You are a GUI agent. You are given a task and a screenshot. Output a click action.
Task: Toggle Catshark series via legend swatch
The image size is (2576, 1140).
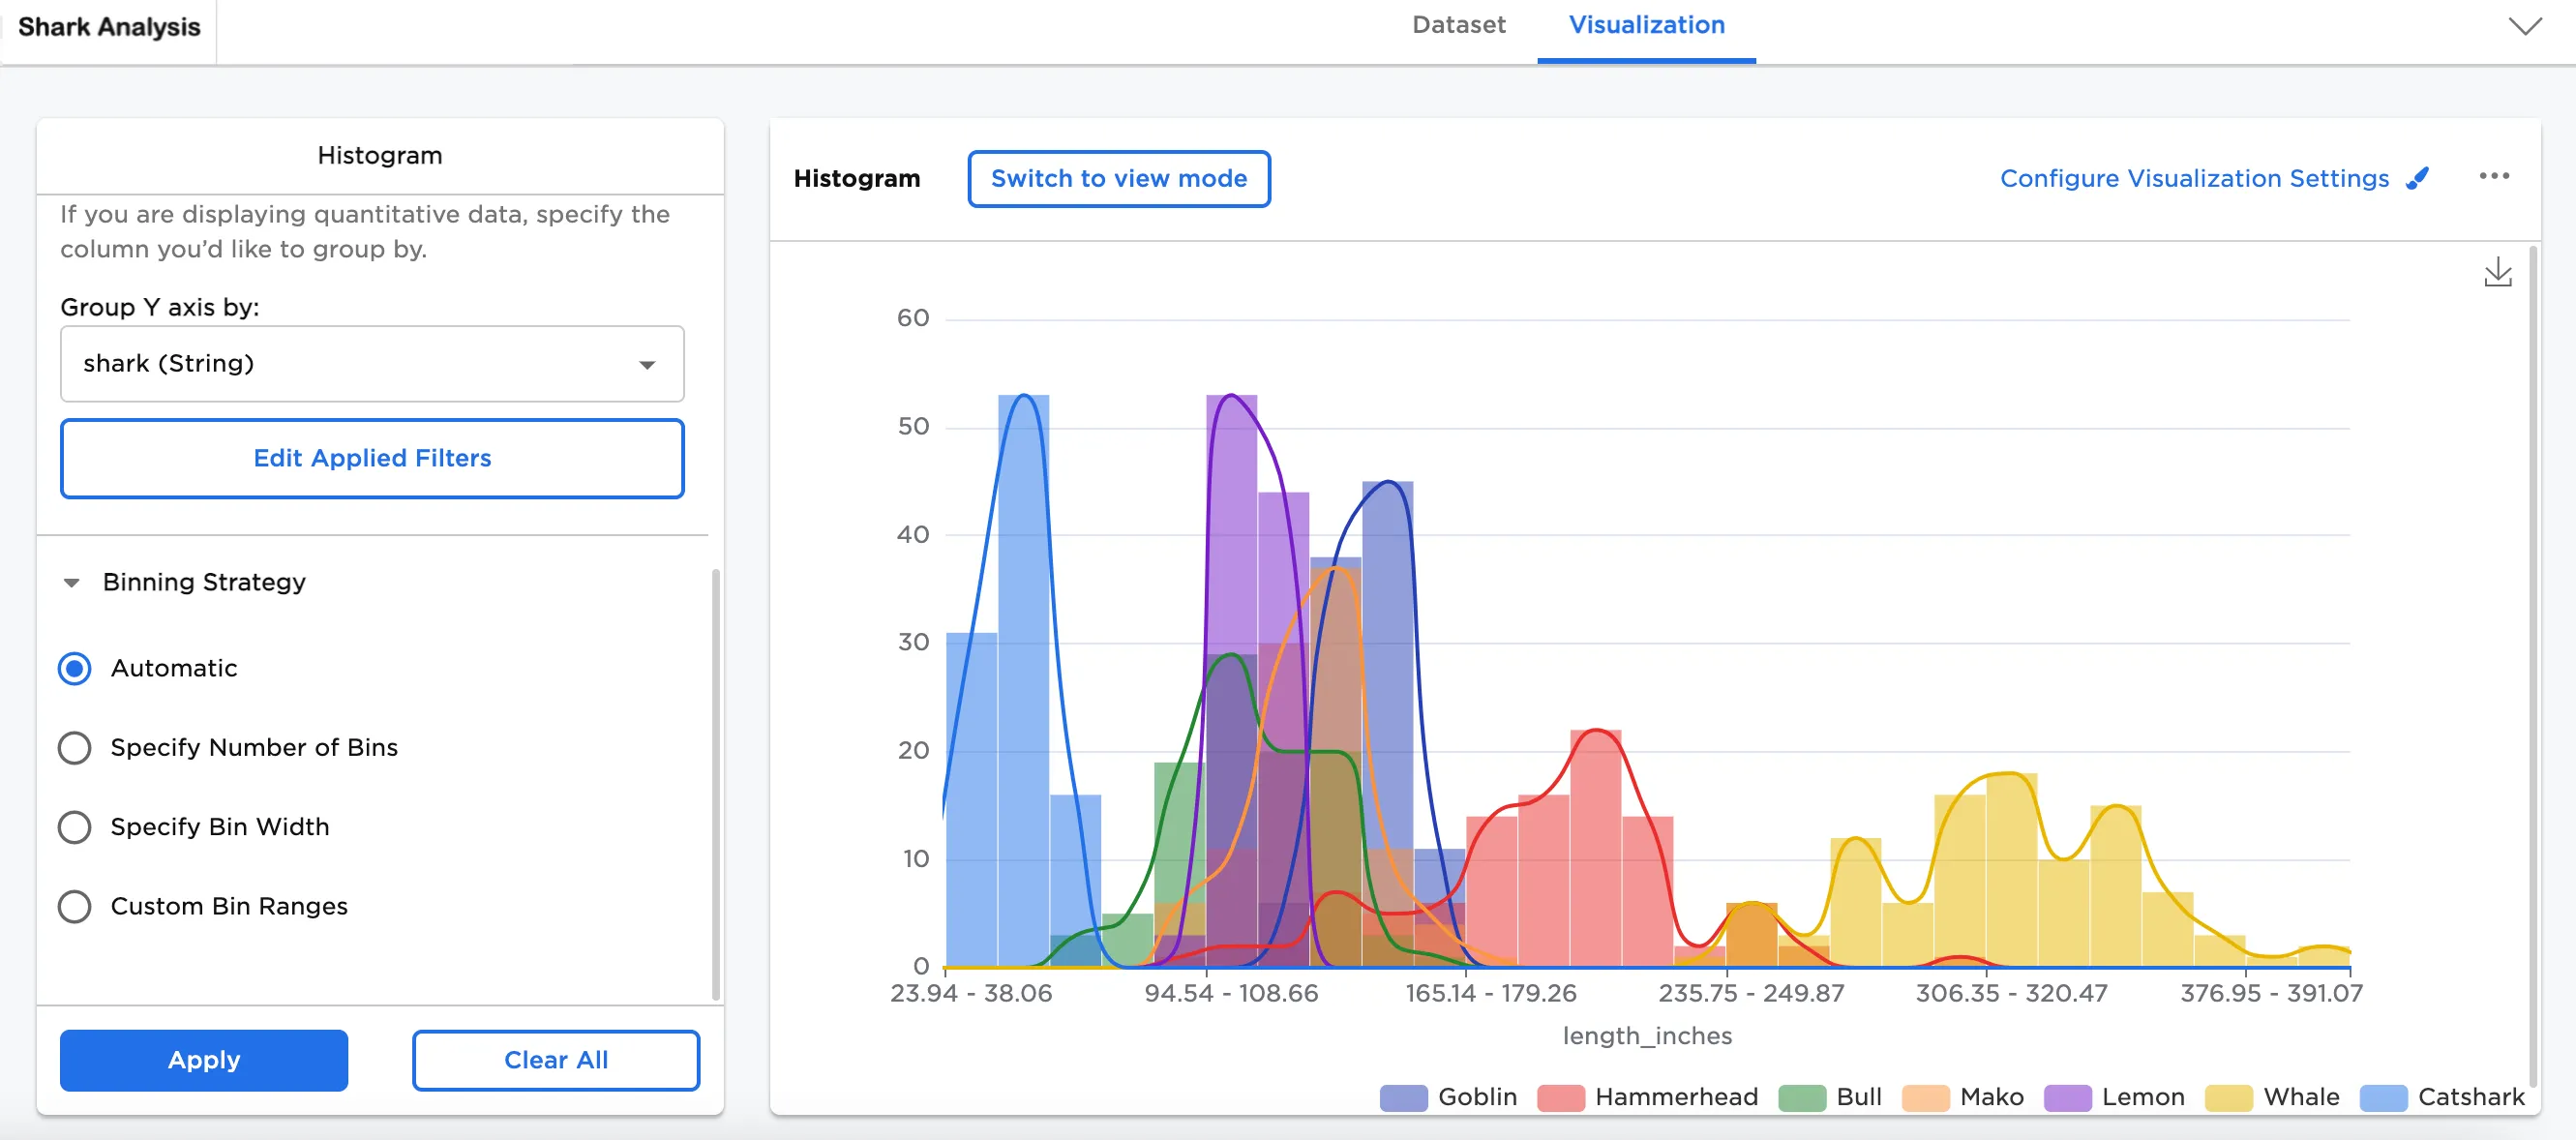coord(2382,1097)
